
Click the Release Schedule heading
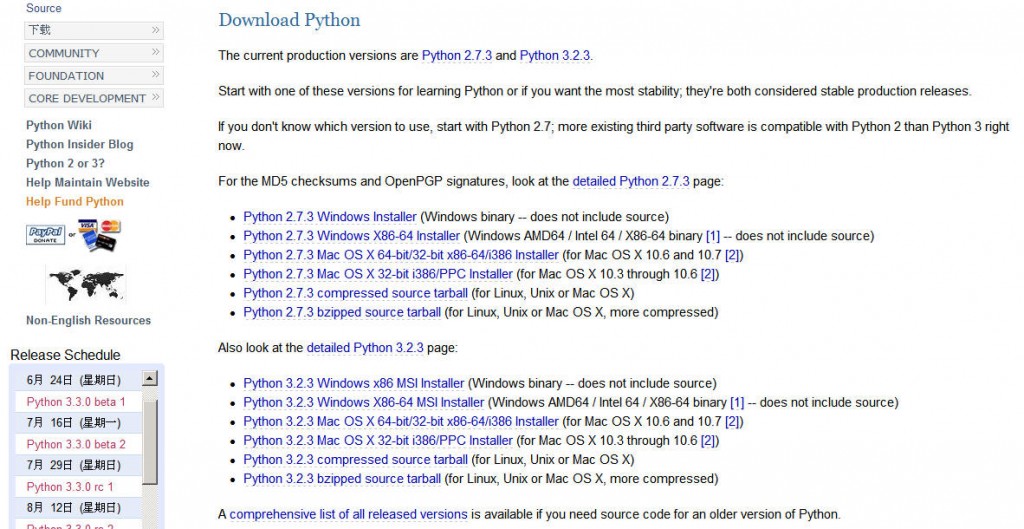tap(65, 355)
